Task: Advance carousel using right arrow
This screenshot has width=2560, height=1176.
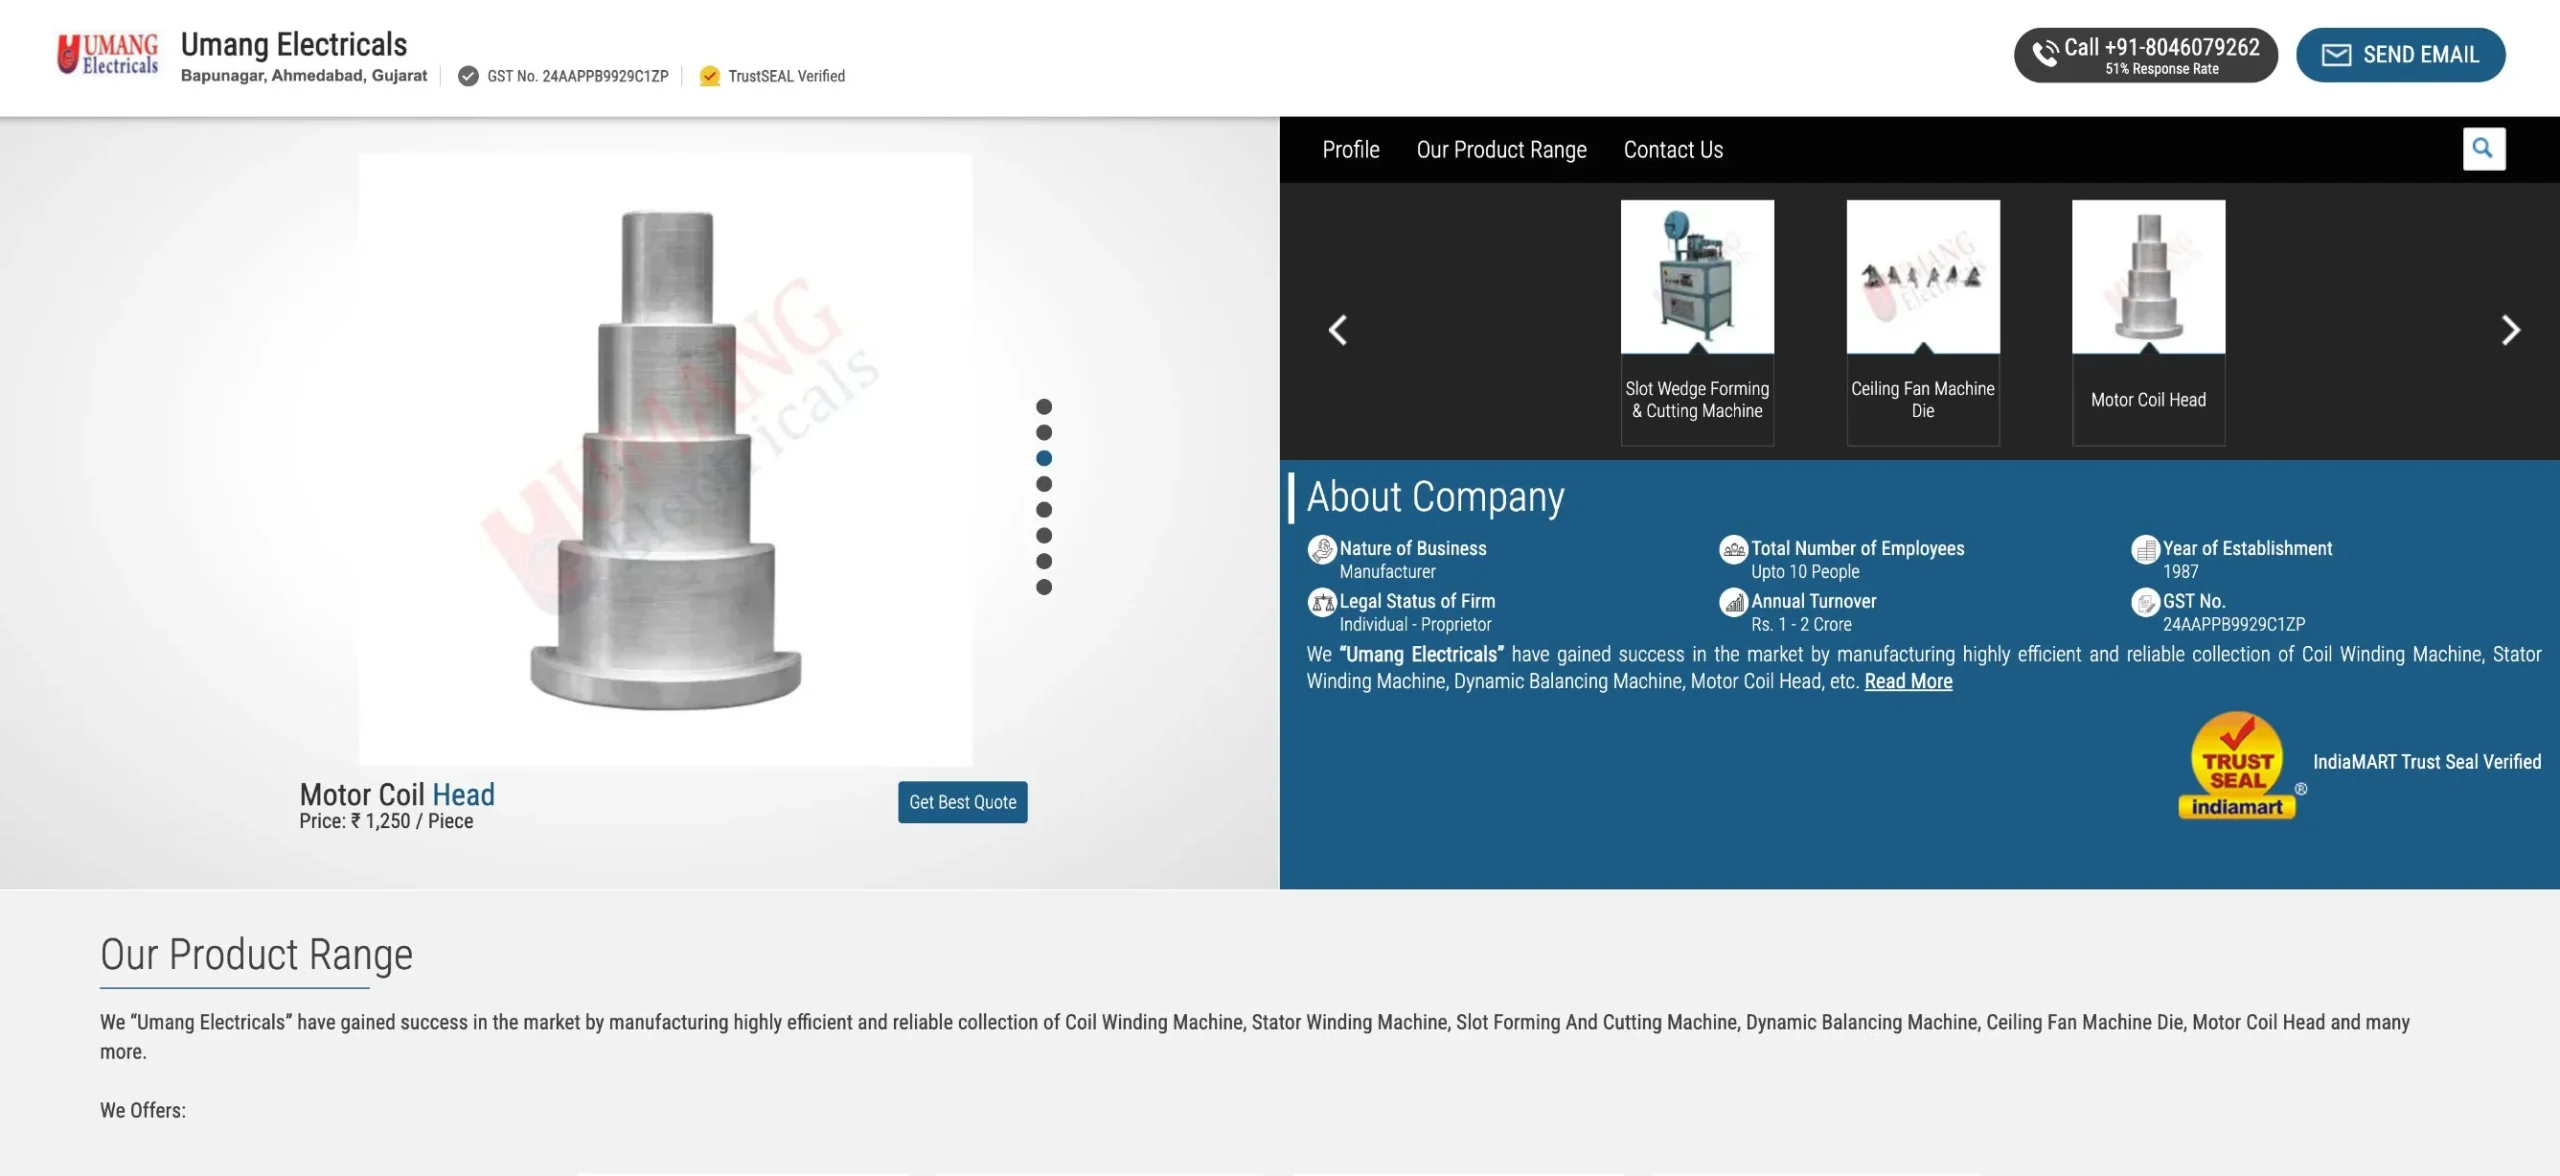Action: (x=2511, y=329)
